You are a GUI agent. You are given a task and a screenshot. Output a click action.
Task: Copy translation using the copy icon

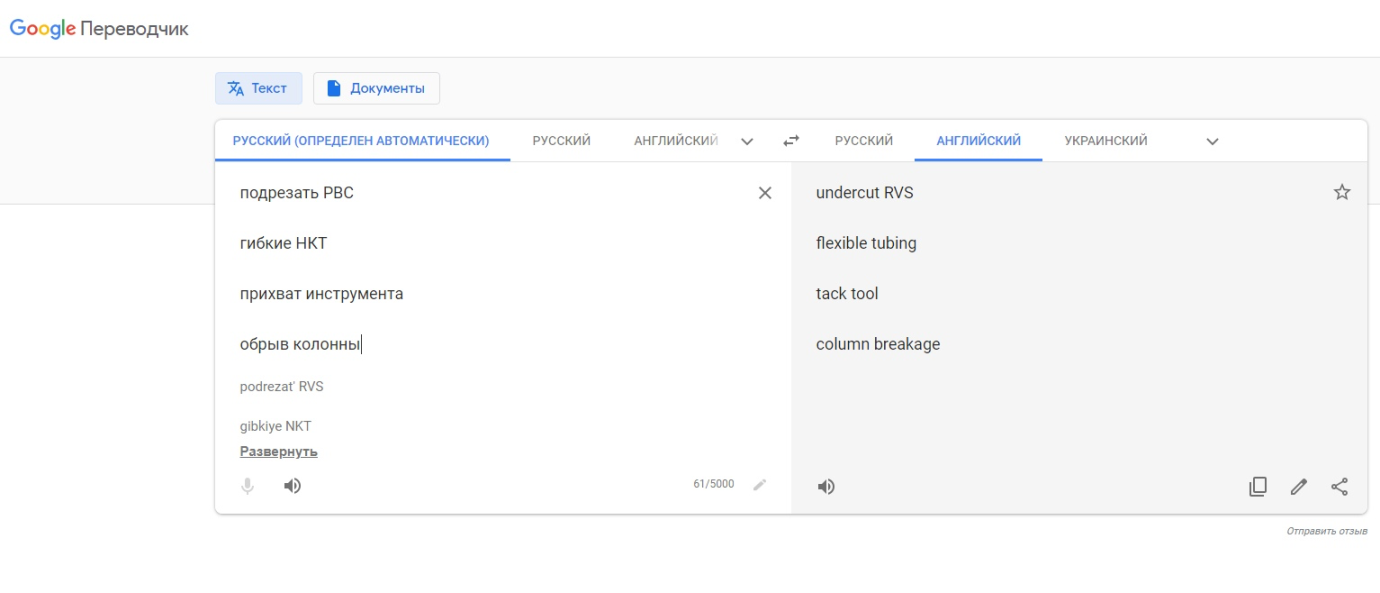tap(1258, 487)
